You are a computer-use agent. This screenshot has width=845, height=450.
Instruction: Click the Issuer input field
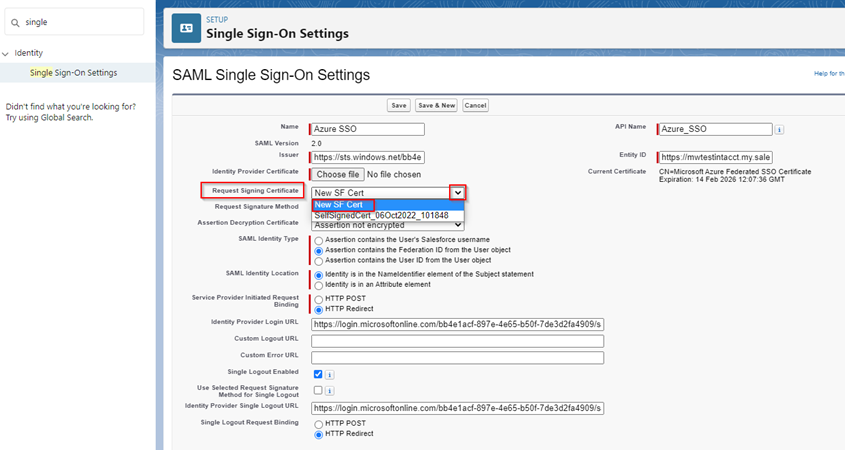[x=368, y=157]
